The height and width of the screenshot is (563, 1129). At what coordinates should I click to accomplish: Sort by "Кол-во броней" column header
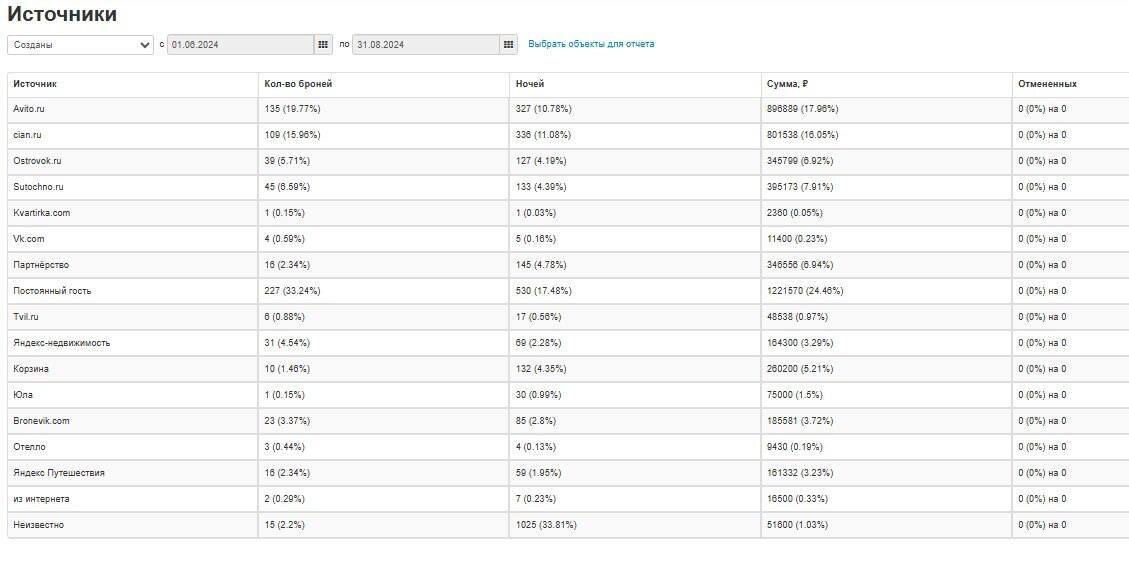(297, 84)
